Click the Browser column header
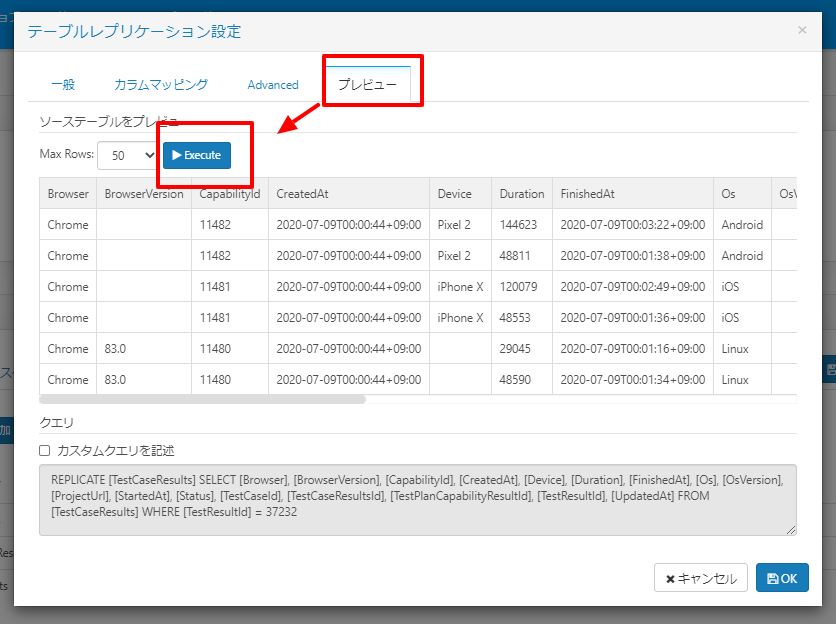This screenshot has height=624, width=836. click(x=68, y=194)
